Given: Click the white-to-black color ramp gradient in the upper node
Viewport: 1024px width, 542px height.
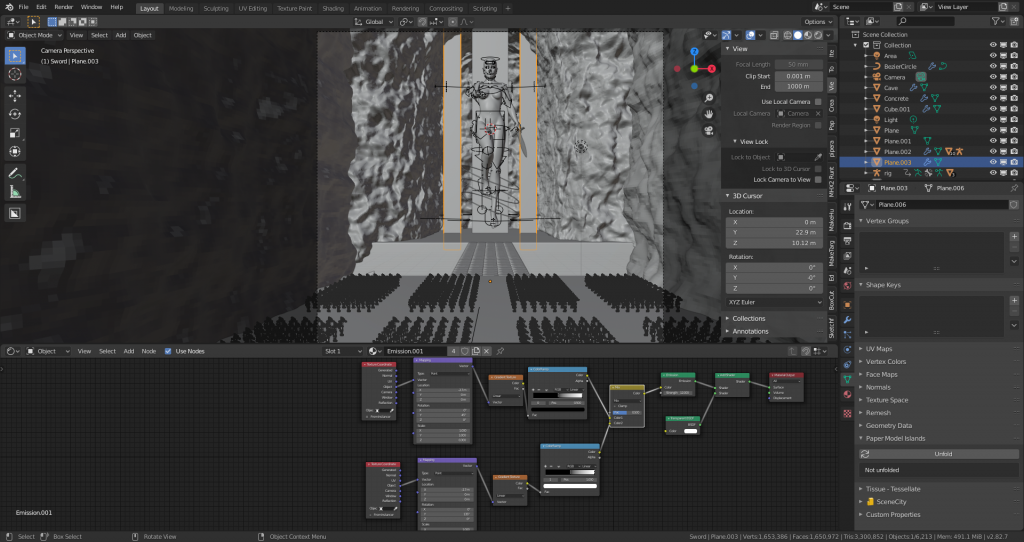Looking at the screenshot, I should tap(558, 395).
